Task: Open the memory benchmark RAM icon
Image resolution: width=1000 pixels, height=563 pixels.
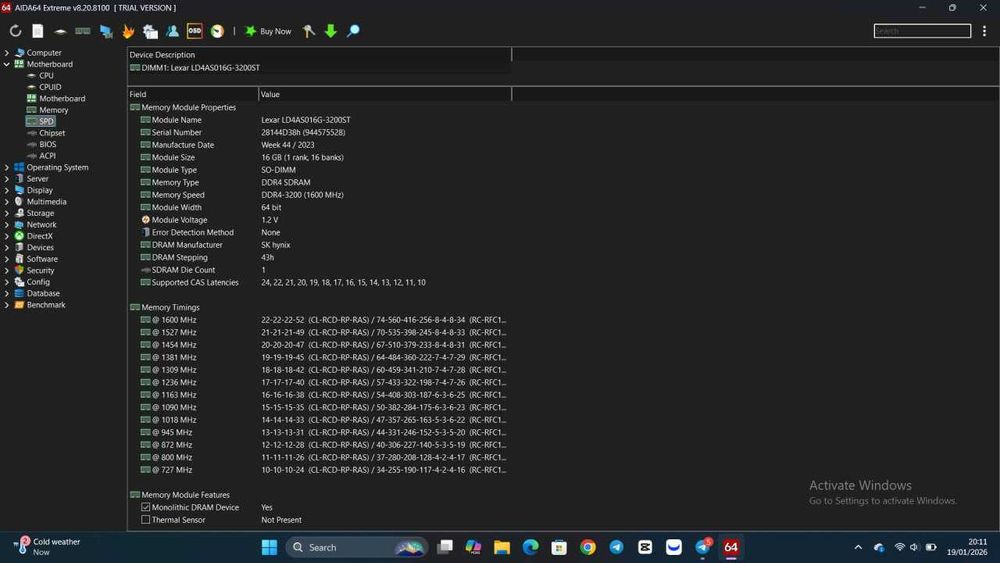Action: pos(82,31)
